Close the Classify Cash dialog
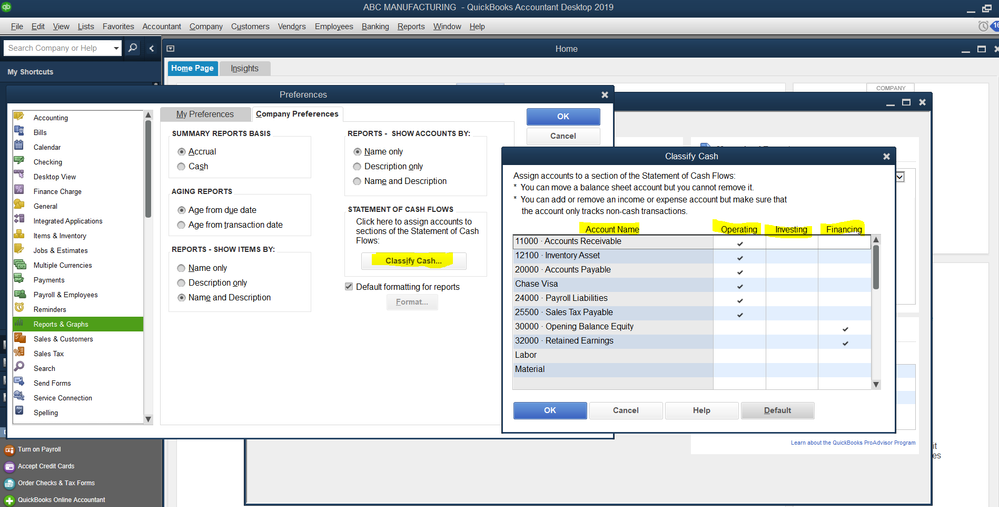Screen dimensions: 999x507 click(x=886, y=156)
